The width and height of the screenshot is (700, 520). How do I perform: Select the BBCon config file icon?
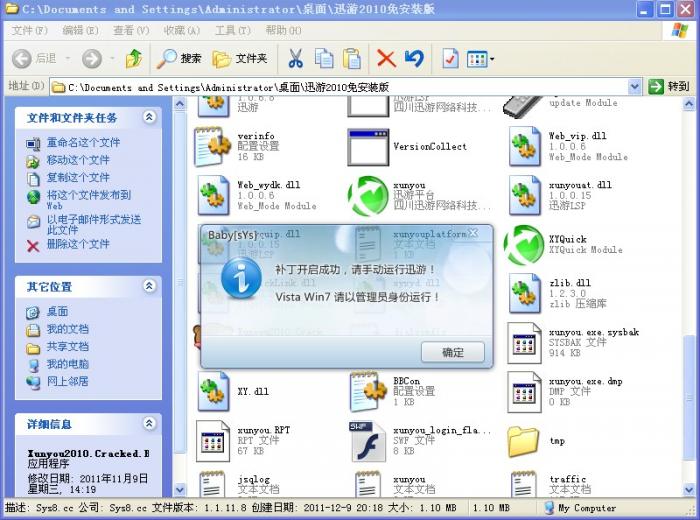pyautogui.click(x=368, y=392)
